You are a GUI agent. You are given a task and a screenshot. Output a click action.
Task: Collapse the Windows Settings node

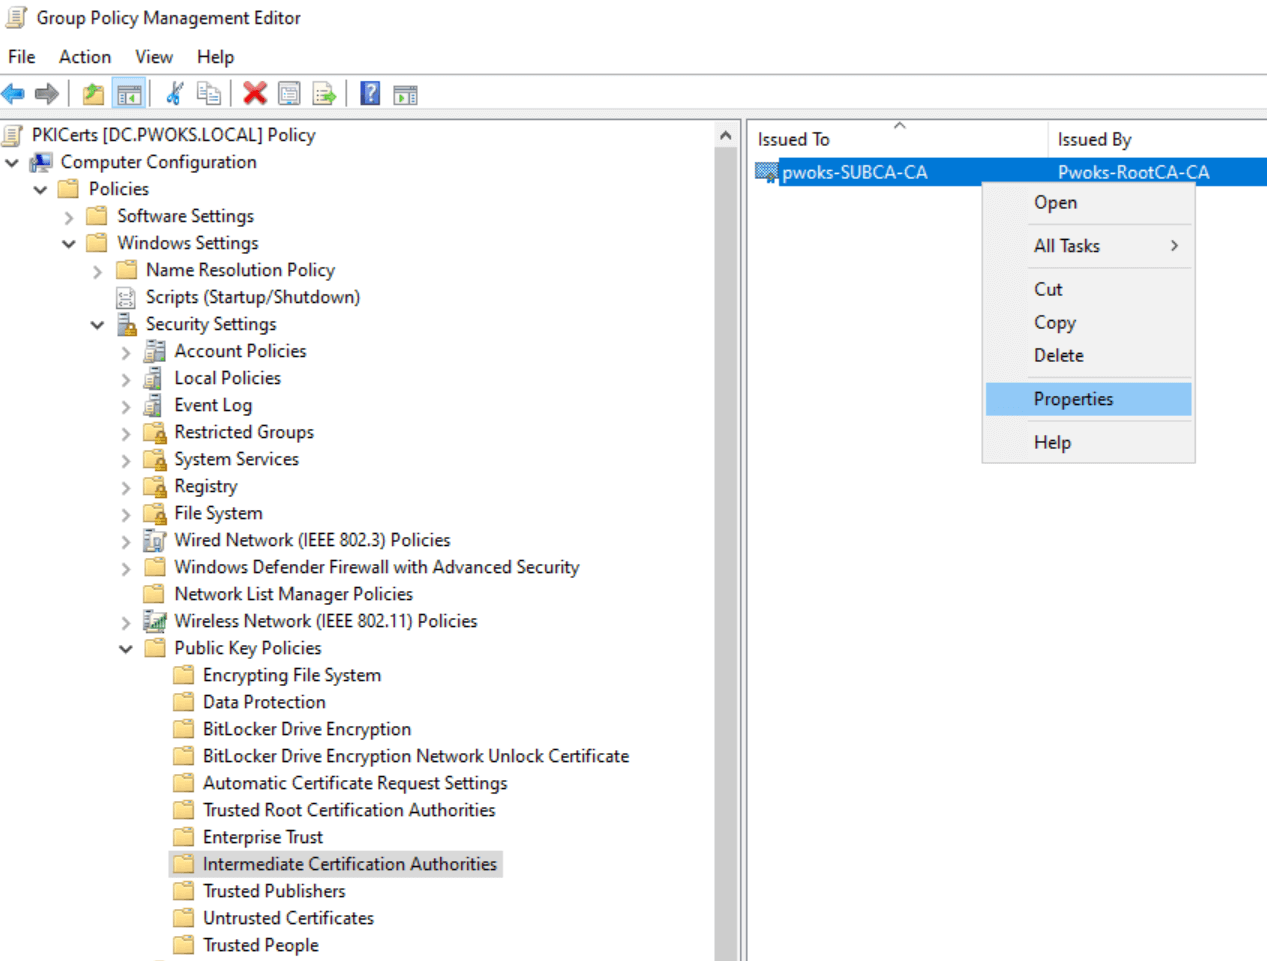(x=69, y=243)
